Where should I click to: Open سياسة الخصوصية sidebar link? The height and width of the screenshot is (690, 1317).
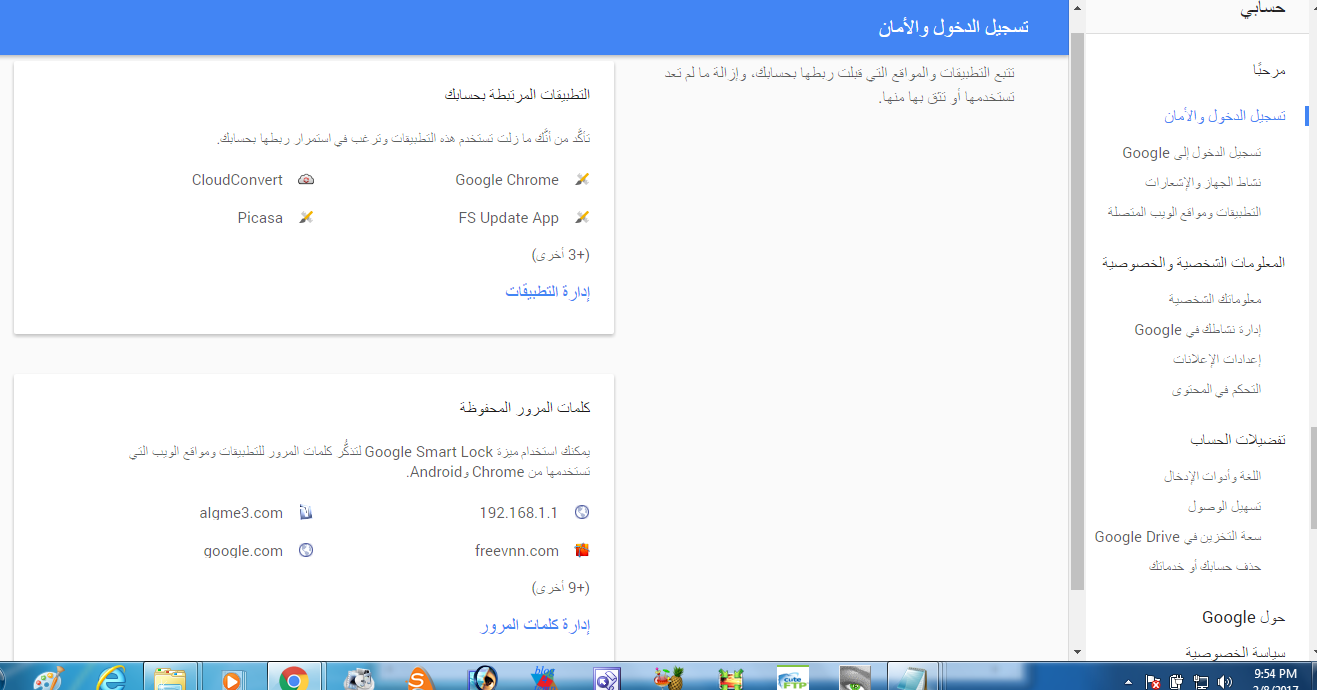coord(1236,652)
